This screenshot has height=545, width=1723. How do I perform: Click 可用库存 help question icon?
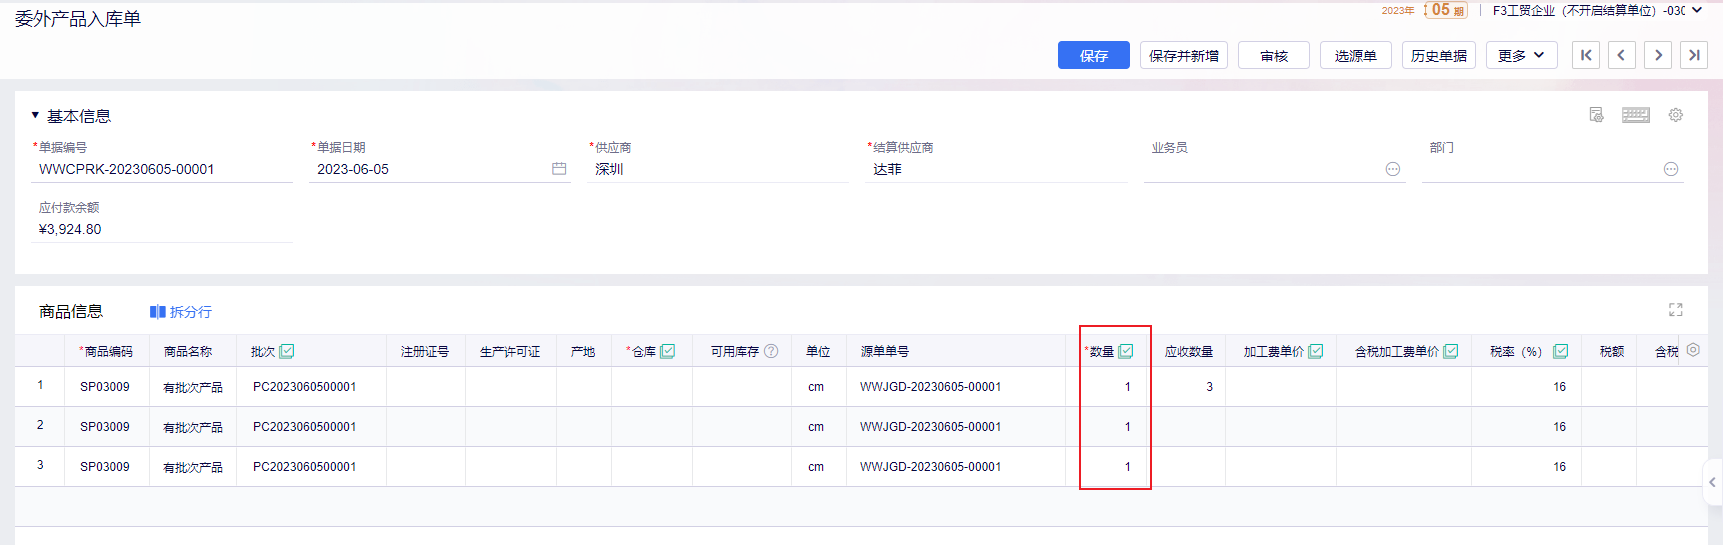pos(771,351)
